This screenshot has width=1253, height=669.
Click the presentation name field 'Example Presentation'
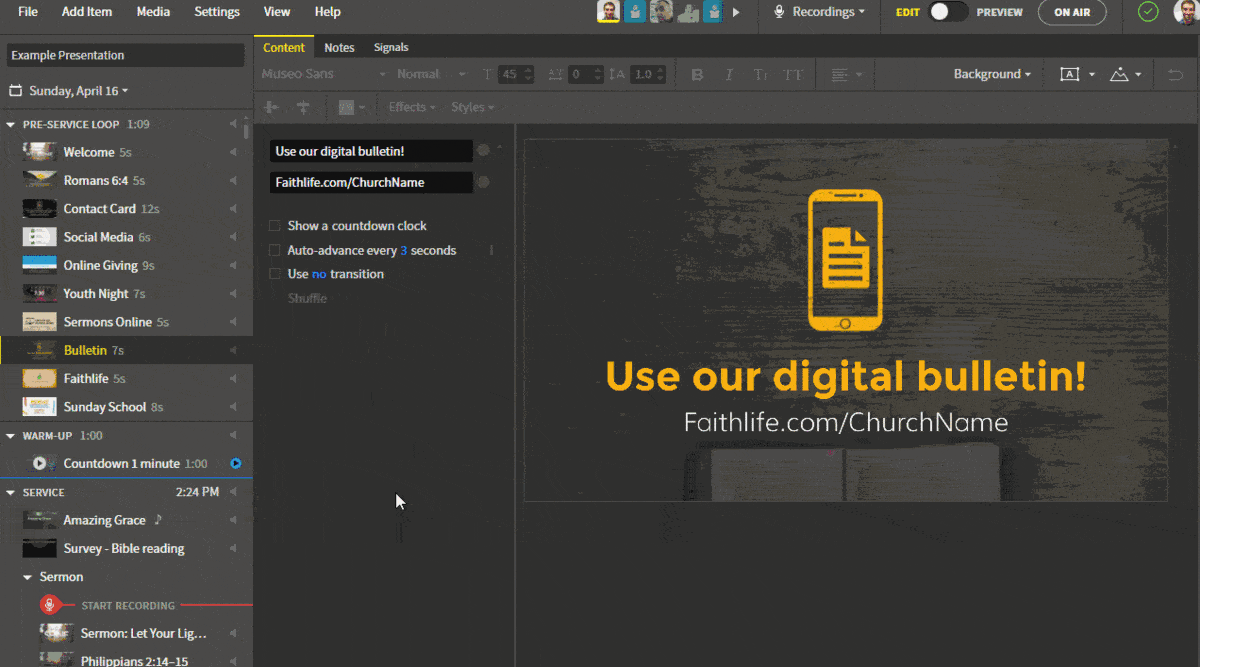[x=125, y=55]
